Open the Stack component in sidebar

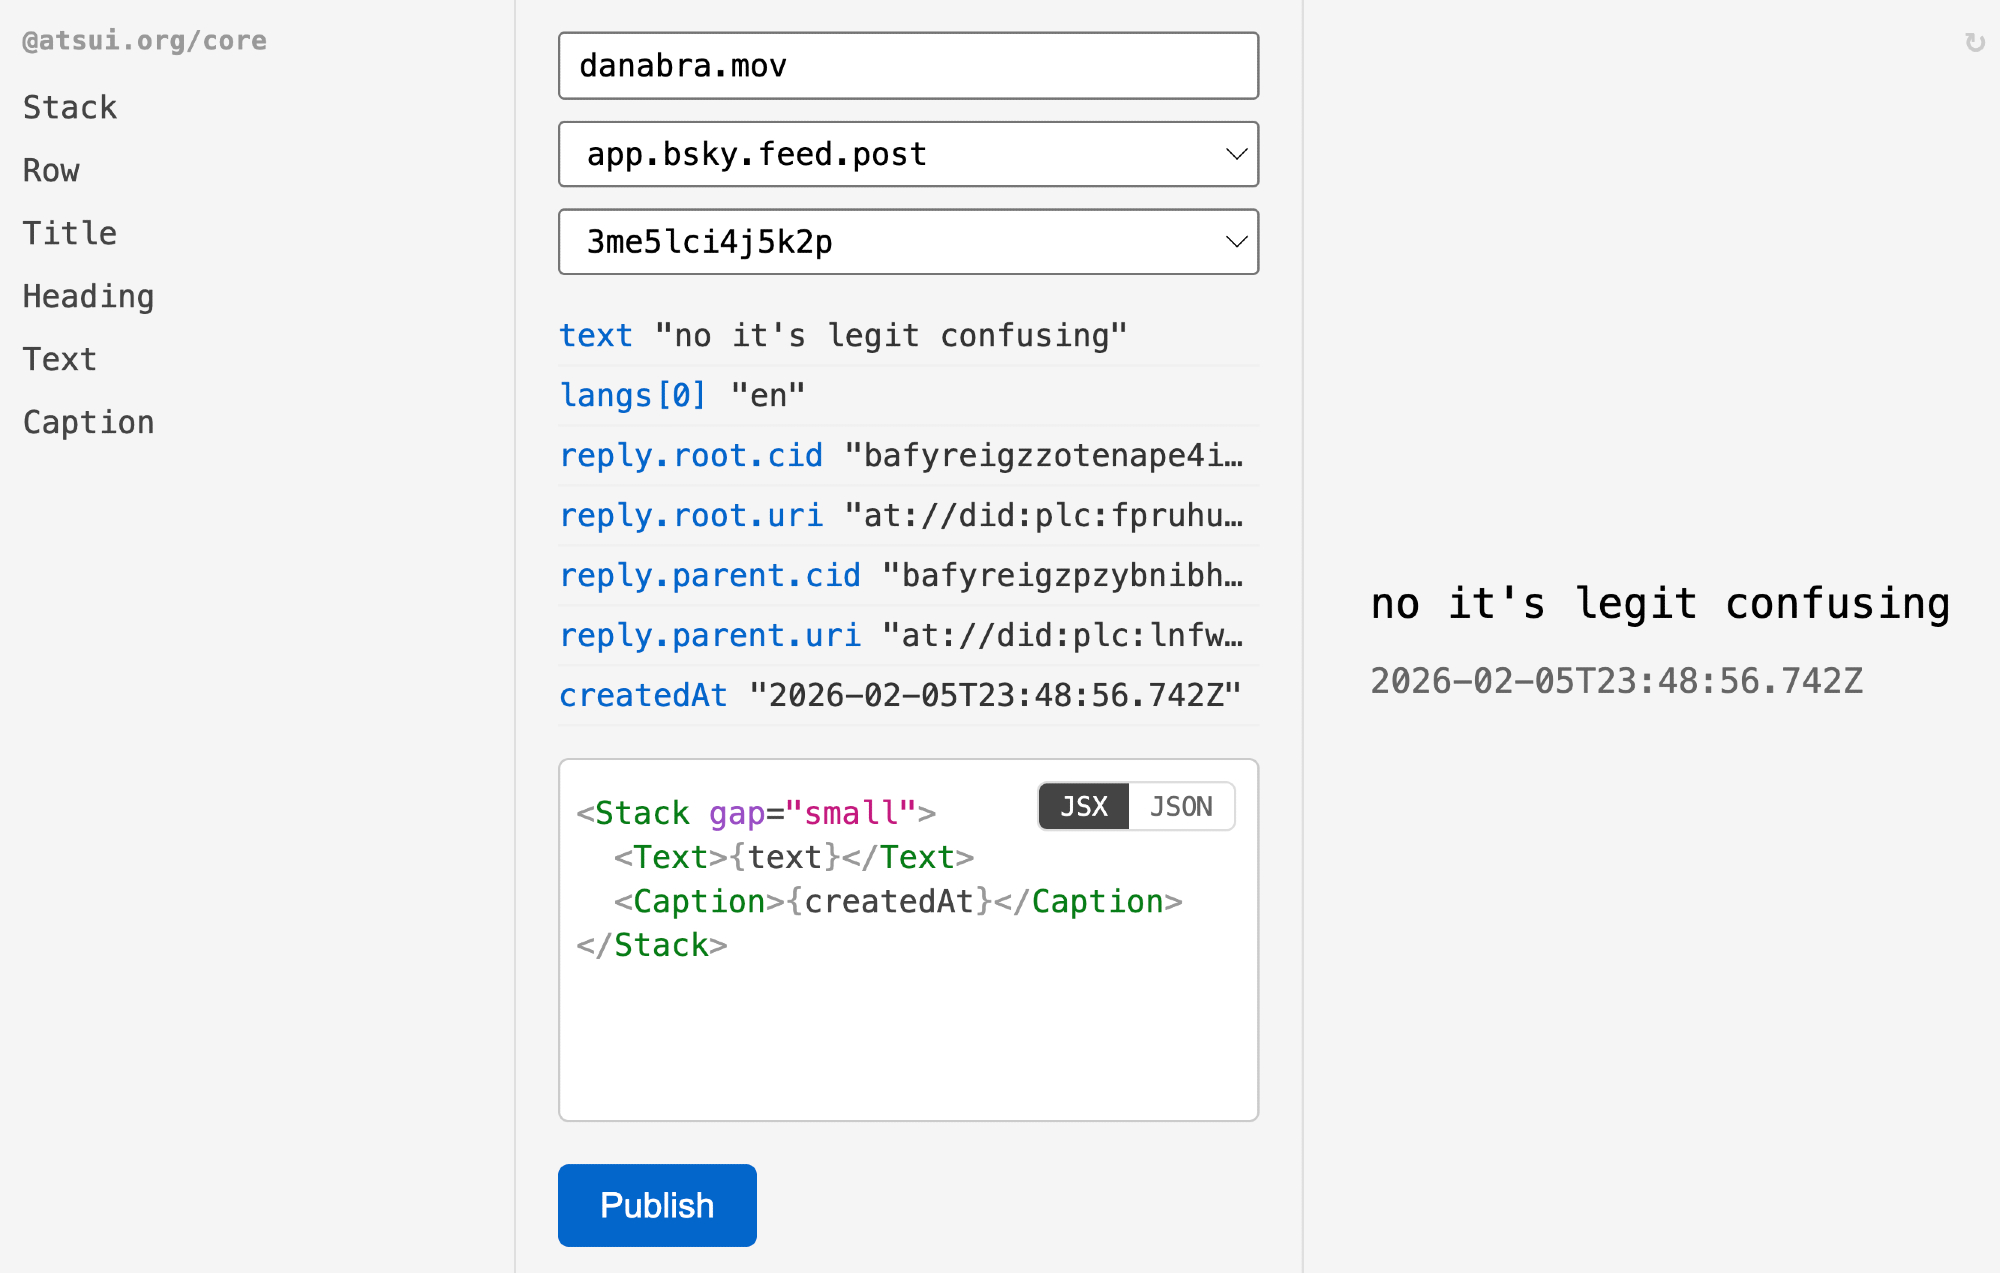[70, 107]
